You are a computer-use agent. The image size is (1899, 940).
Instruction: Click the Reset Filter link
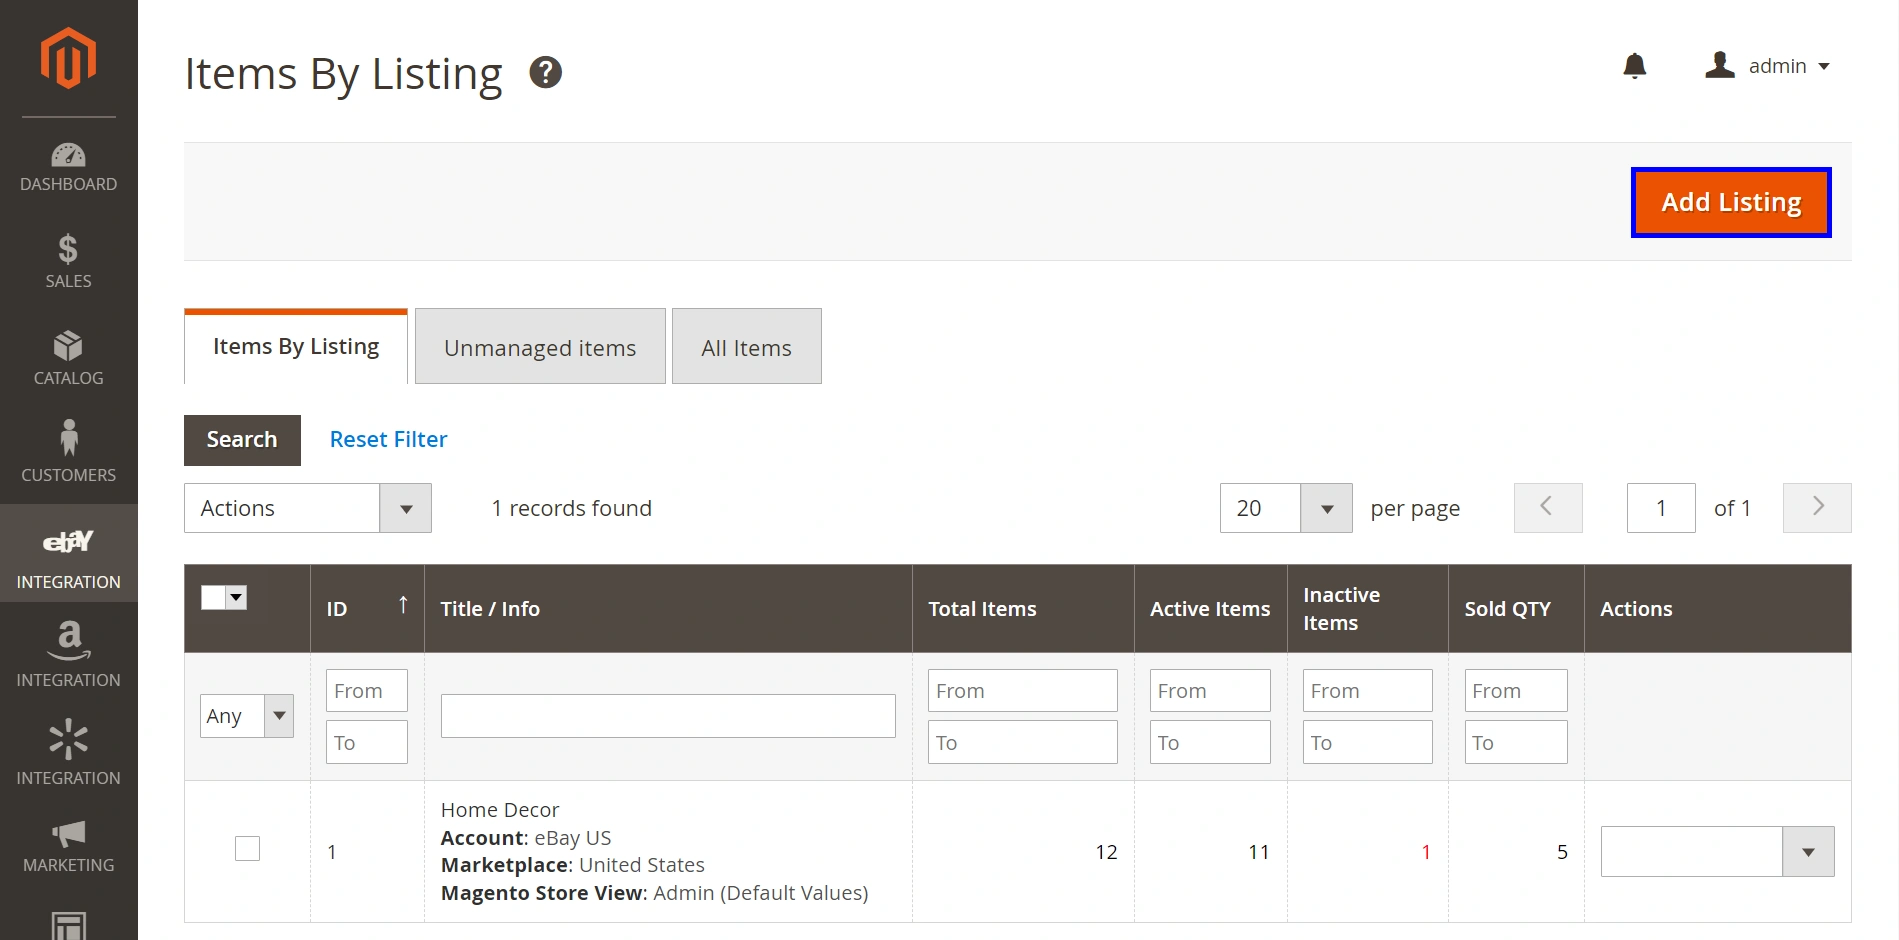tap(388, 439)
